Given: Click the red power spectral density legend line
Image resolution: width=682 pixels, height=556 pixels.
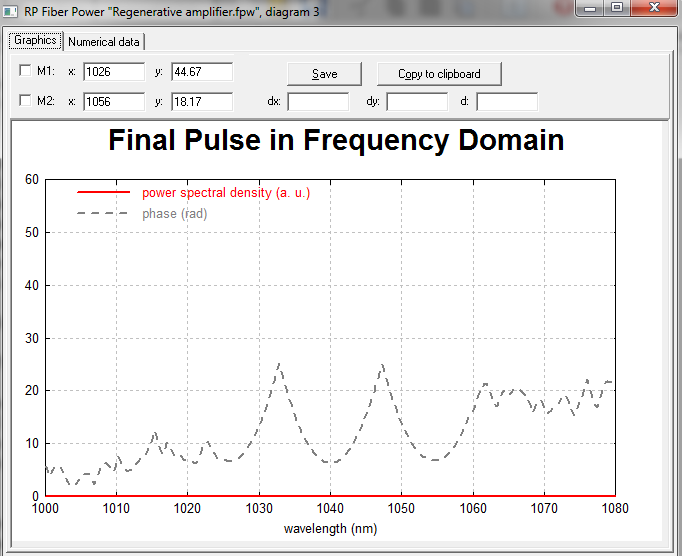Looking at the screenshot, I should (x=104, y=192).
